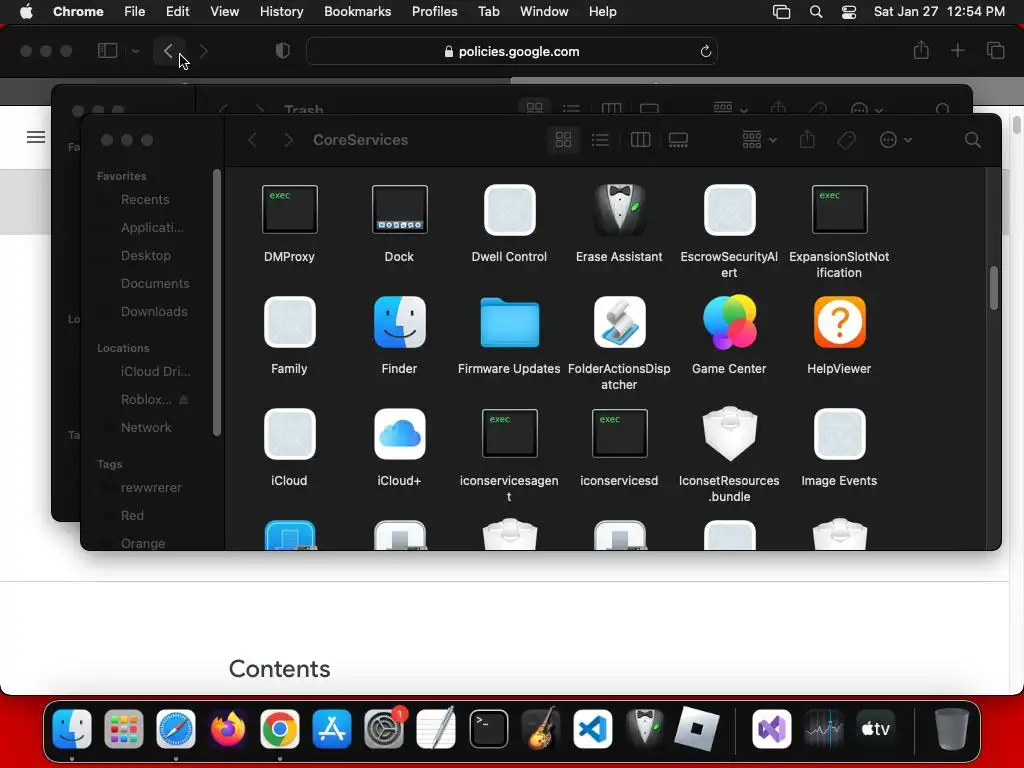
Task: Click the search icon in CoreServices window
Action: tap(972, 140)
